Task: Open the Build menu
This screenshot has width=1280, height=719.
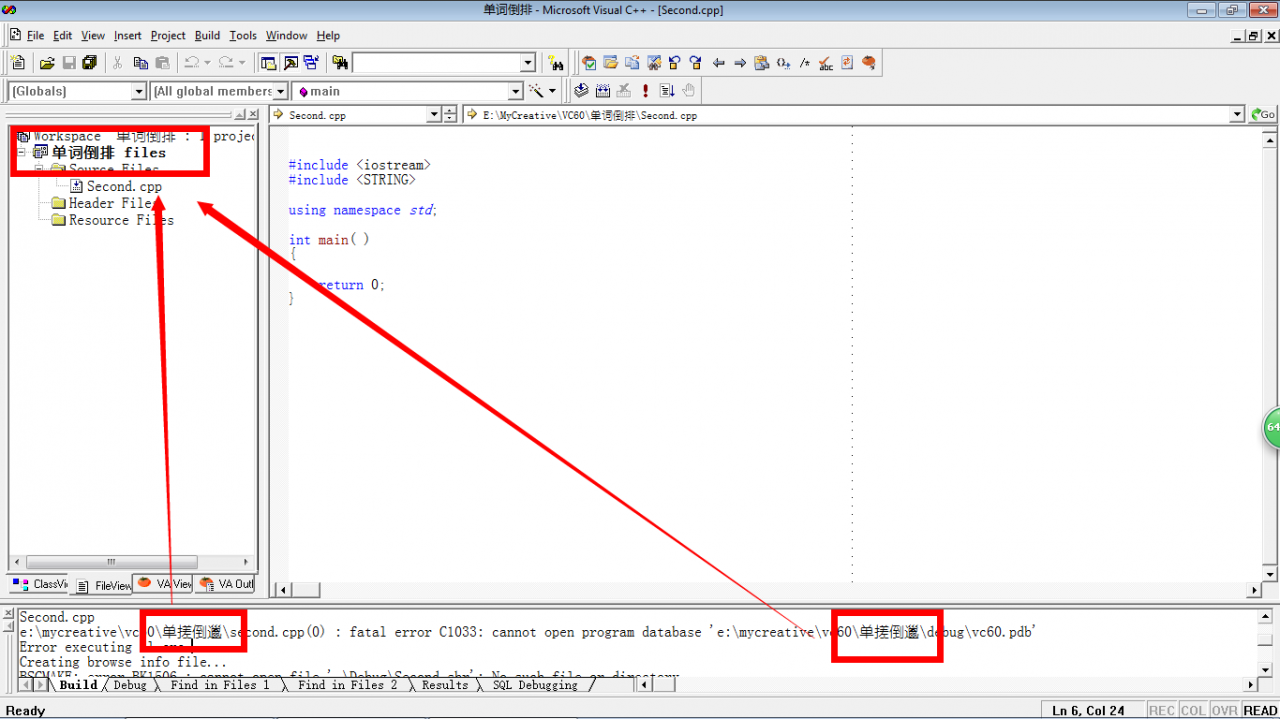Action: [x=207, y=35]
